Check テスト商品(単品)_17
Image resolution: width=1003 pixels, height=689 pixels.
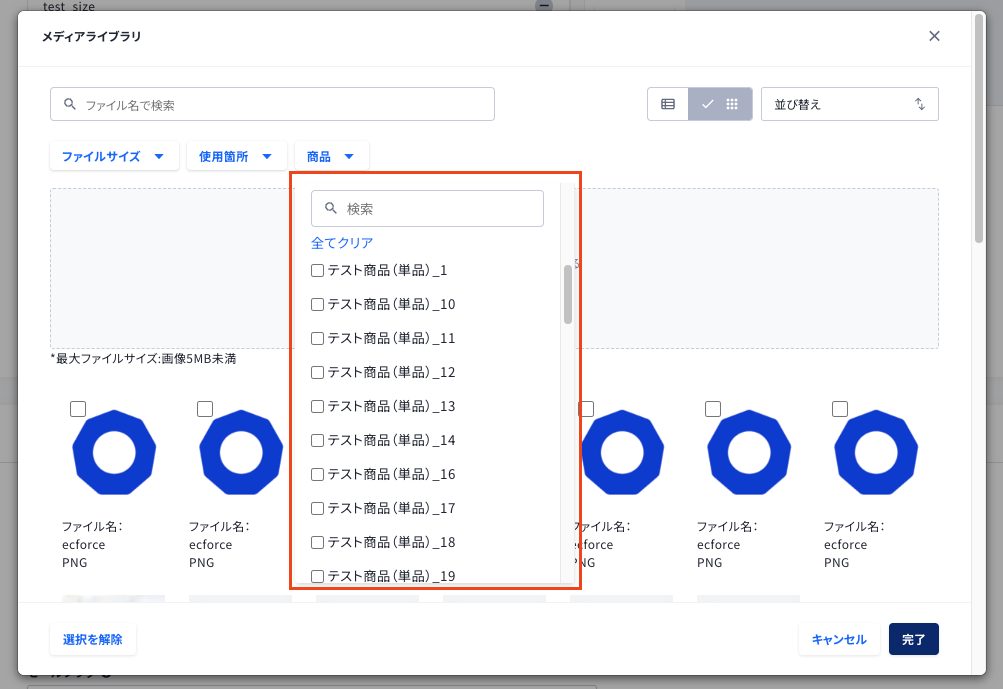coord(317,509)
